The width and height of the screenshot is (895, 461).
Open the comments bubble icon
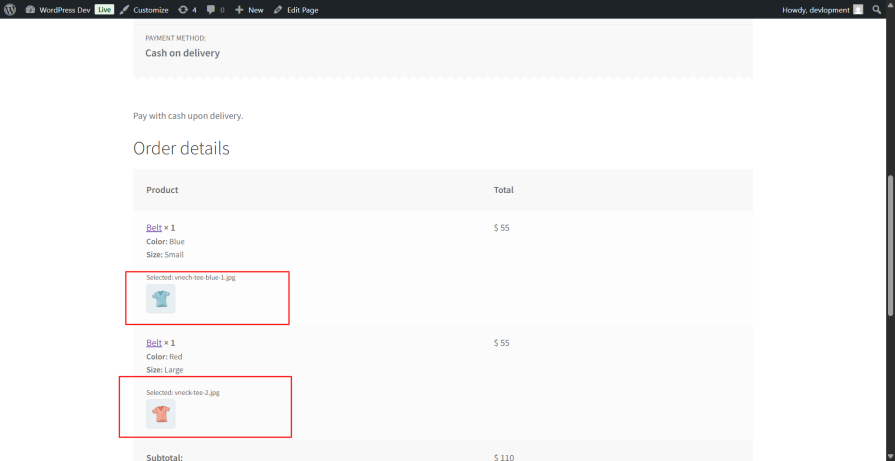pyautogui.click(x=211, y=10)
